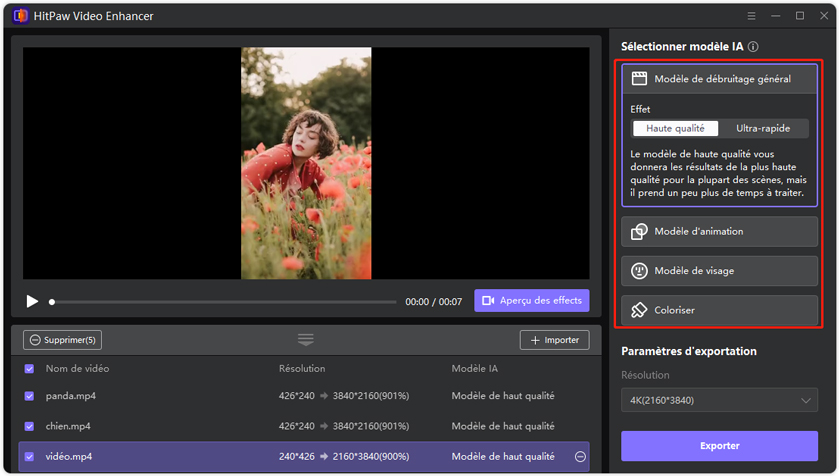Image resolution: width=839 pixels, height=476 pixels.
Task: Click the video preview thumbnail
Action: point(306,163)
